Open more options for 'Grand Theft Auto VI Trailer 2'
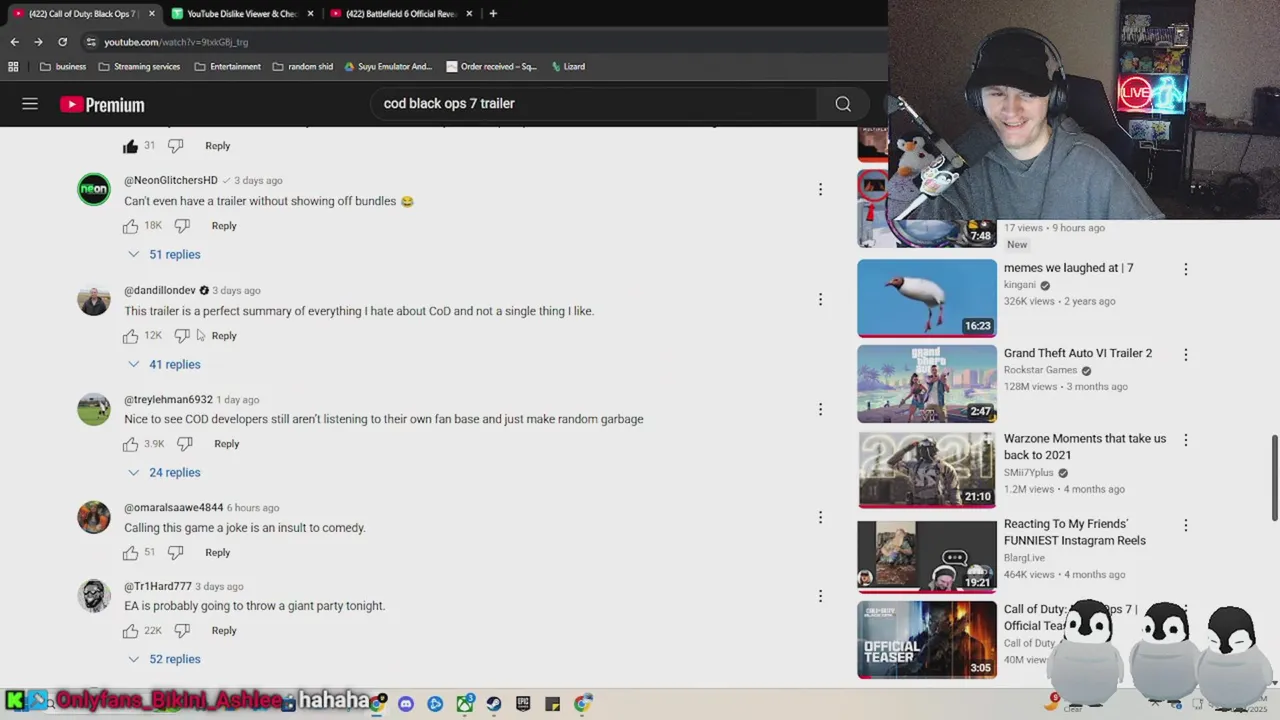This screenshot has width=1280, height=720. (1186, 355)
